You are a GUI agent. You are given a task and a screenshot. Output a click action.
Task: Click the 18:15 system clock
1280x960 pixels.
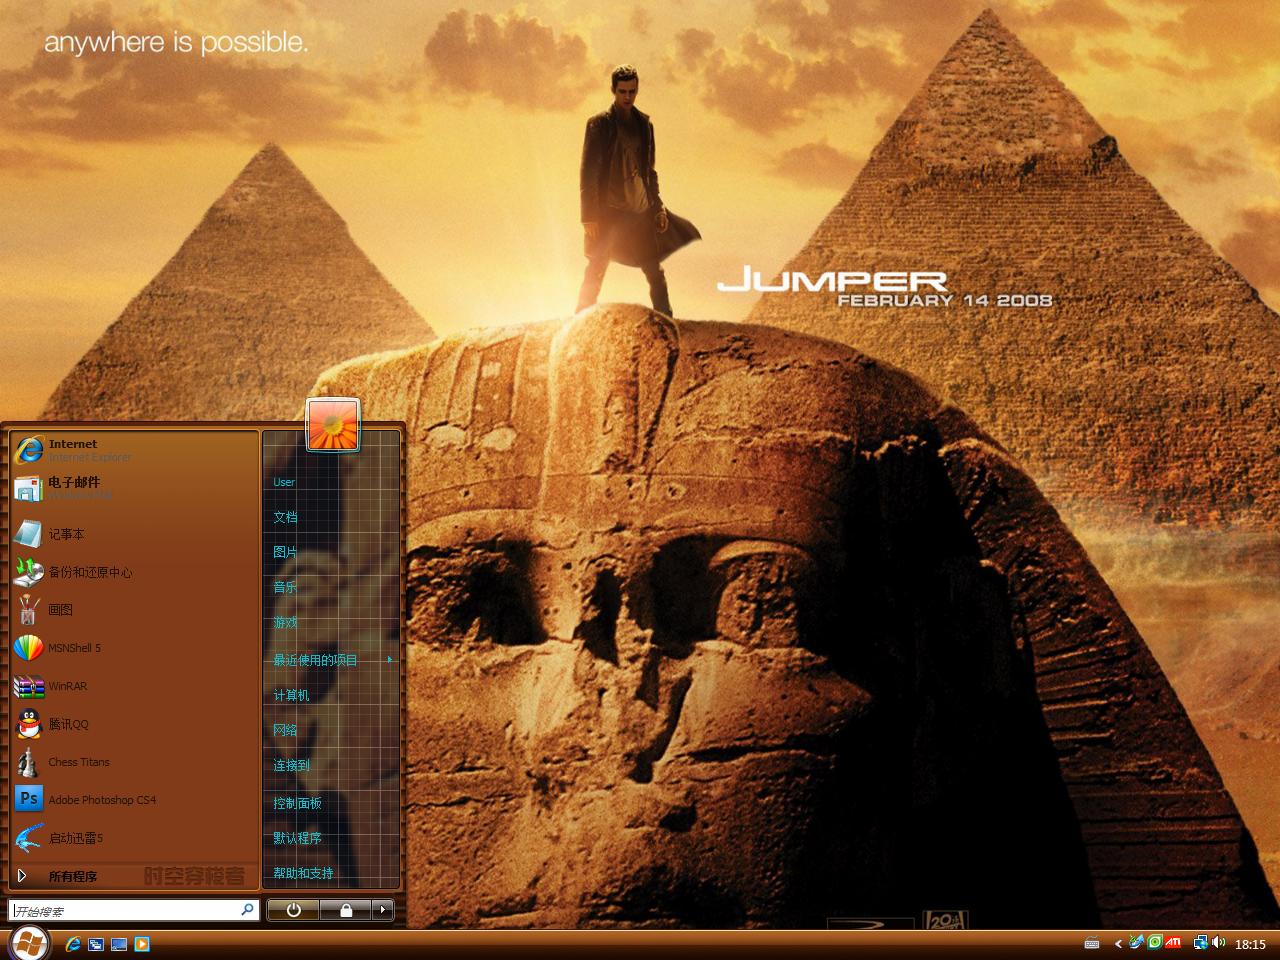1250,944
